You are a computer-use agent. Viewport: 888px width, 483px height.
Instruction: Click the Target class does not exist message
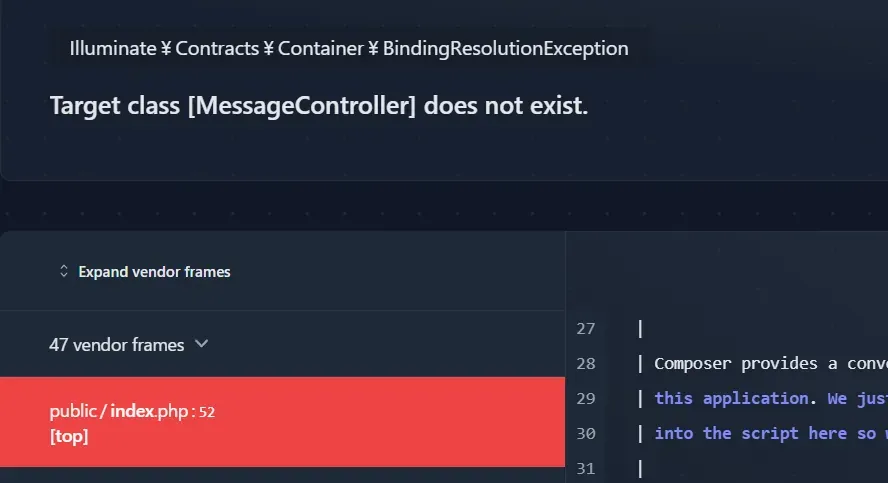tap(318, 105)
